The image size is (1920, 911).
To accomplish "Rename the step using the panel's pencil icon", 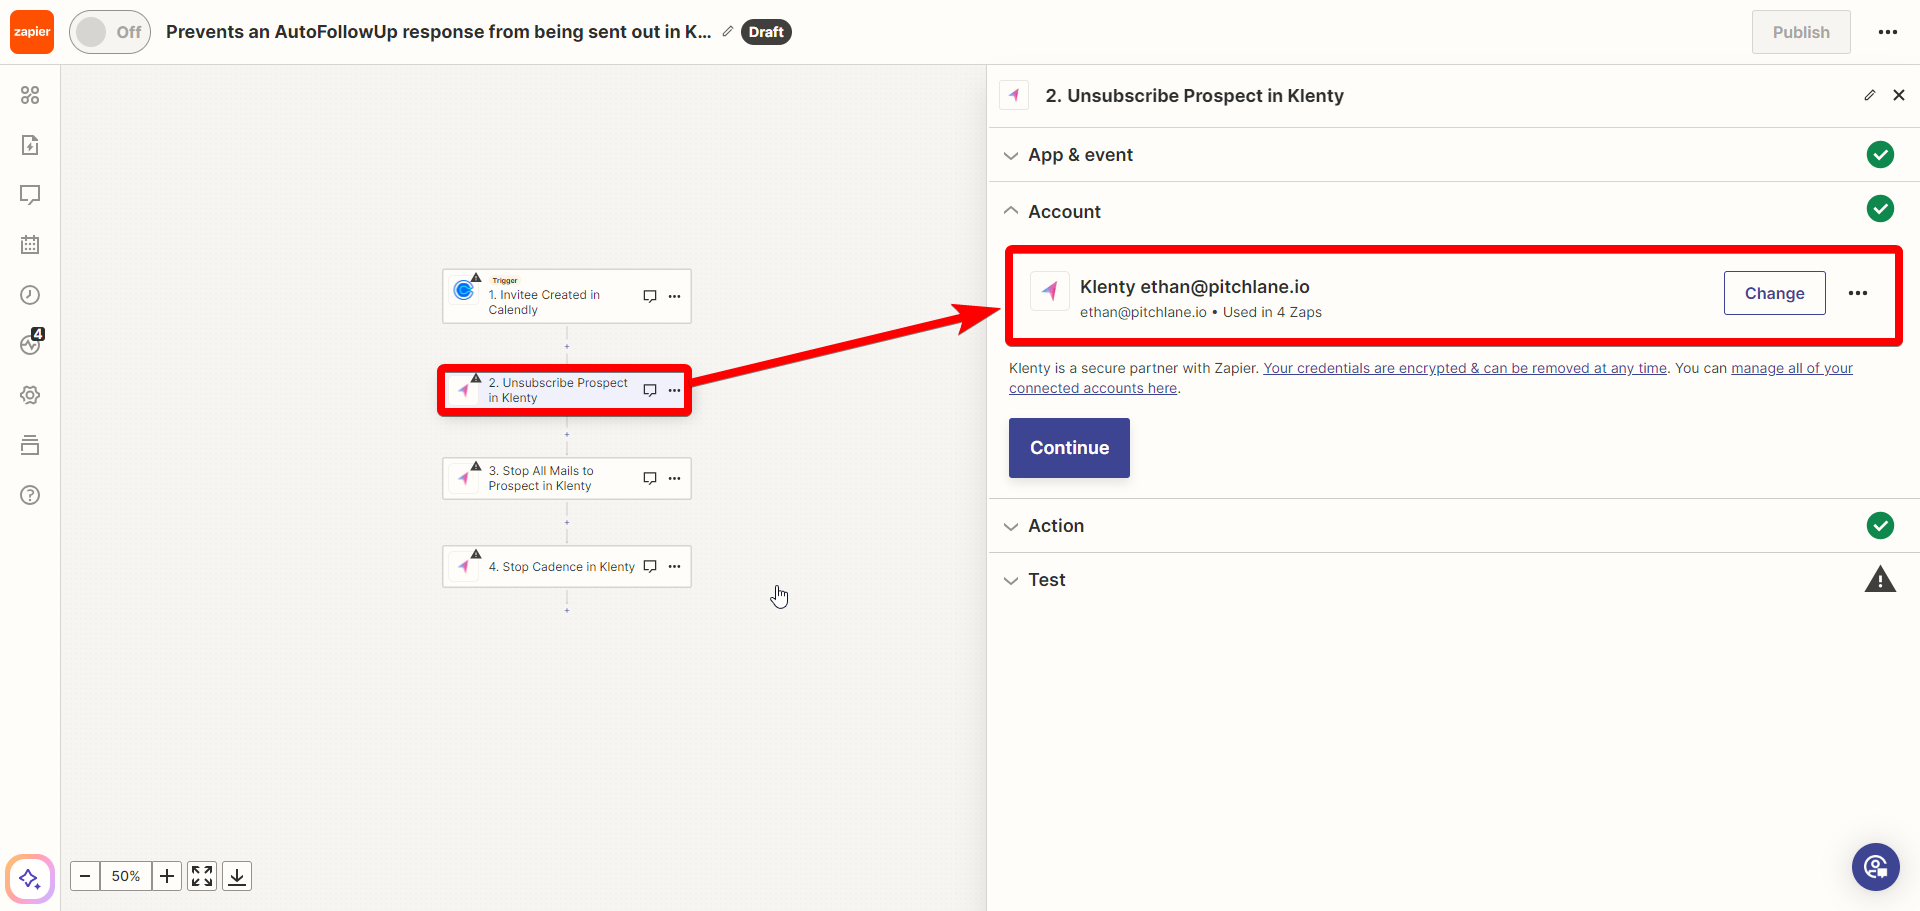I will coord(1870,95).
